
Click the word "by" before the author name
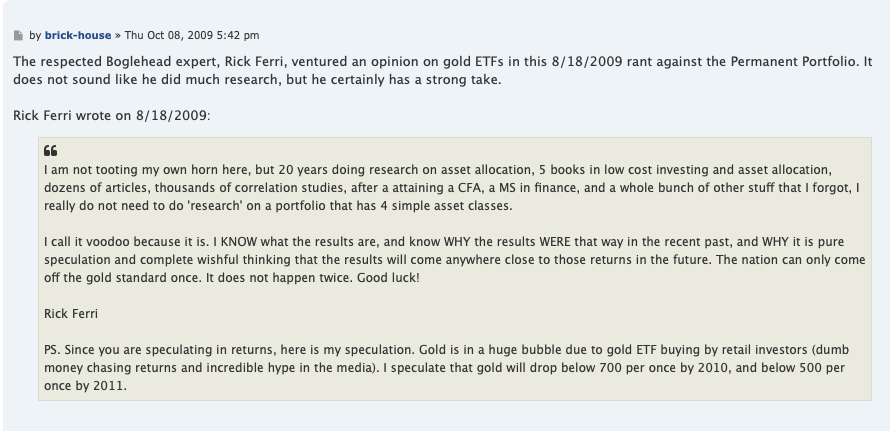click(35, 36)
